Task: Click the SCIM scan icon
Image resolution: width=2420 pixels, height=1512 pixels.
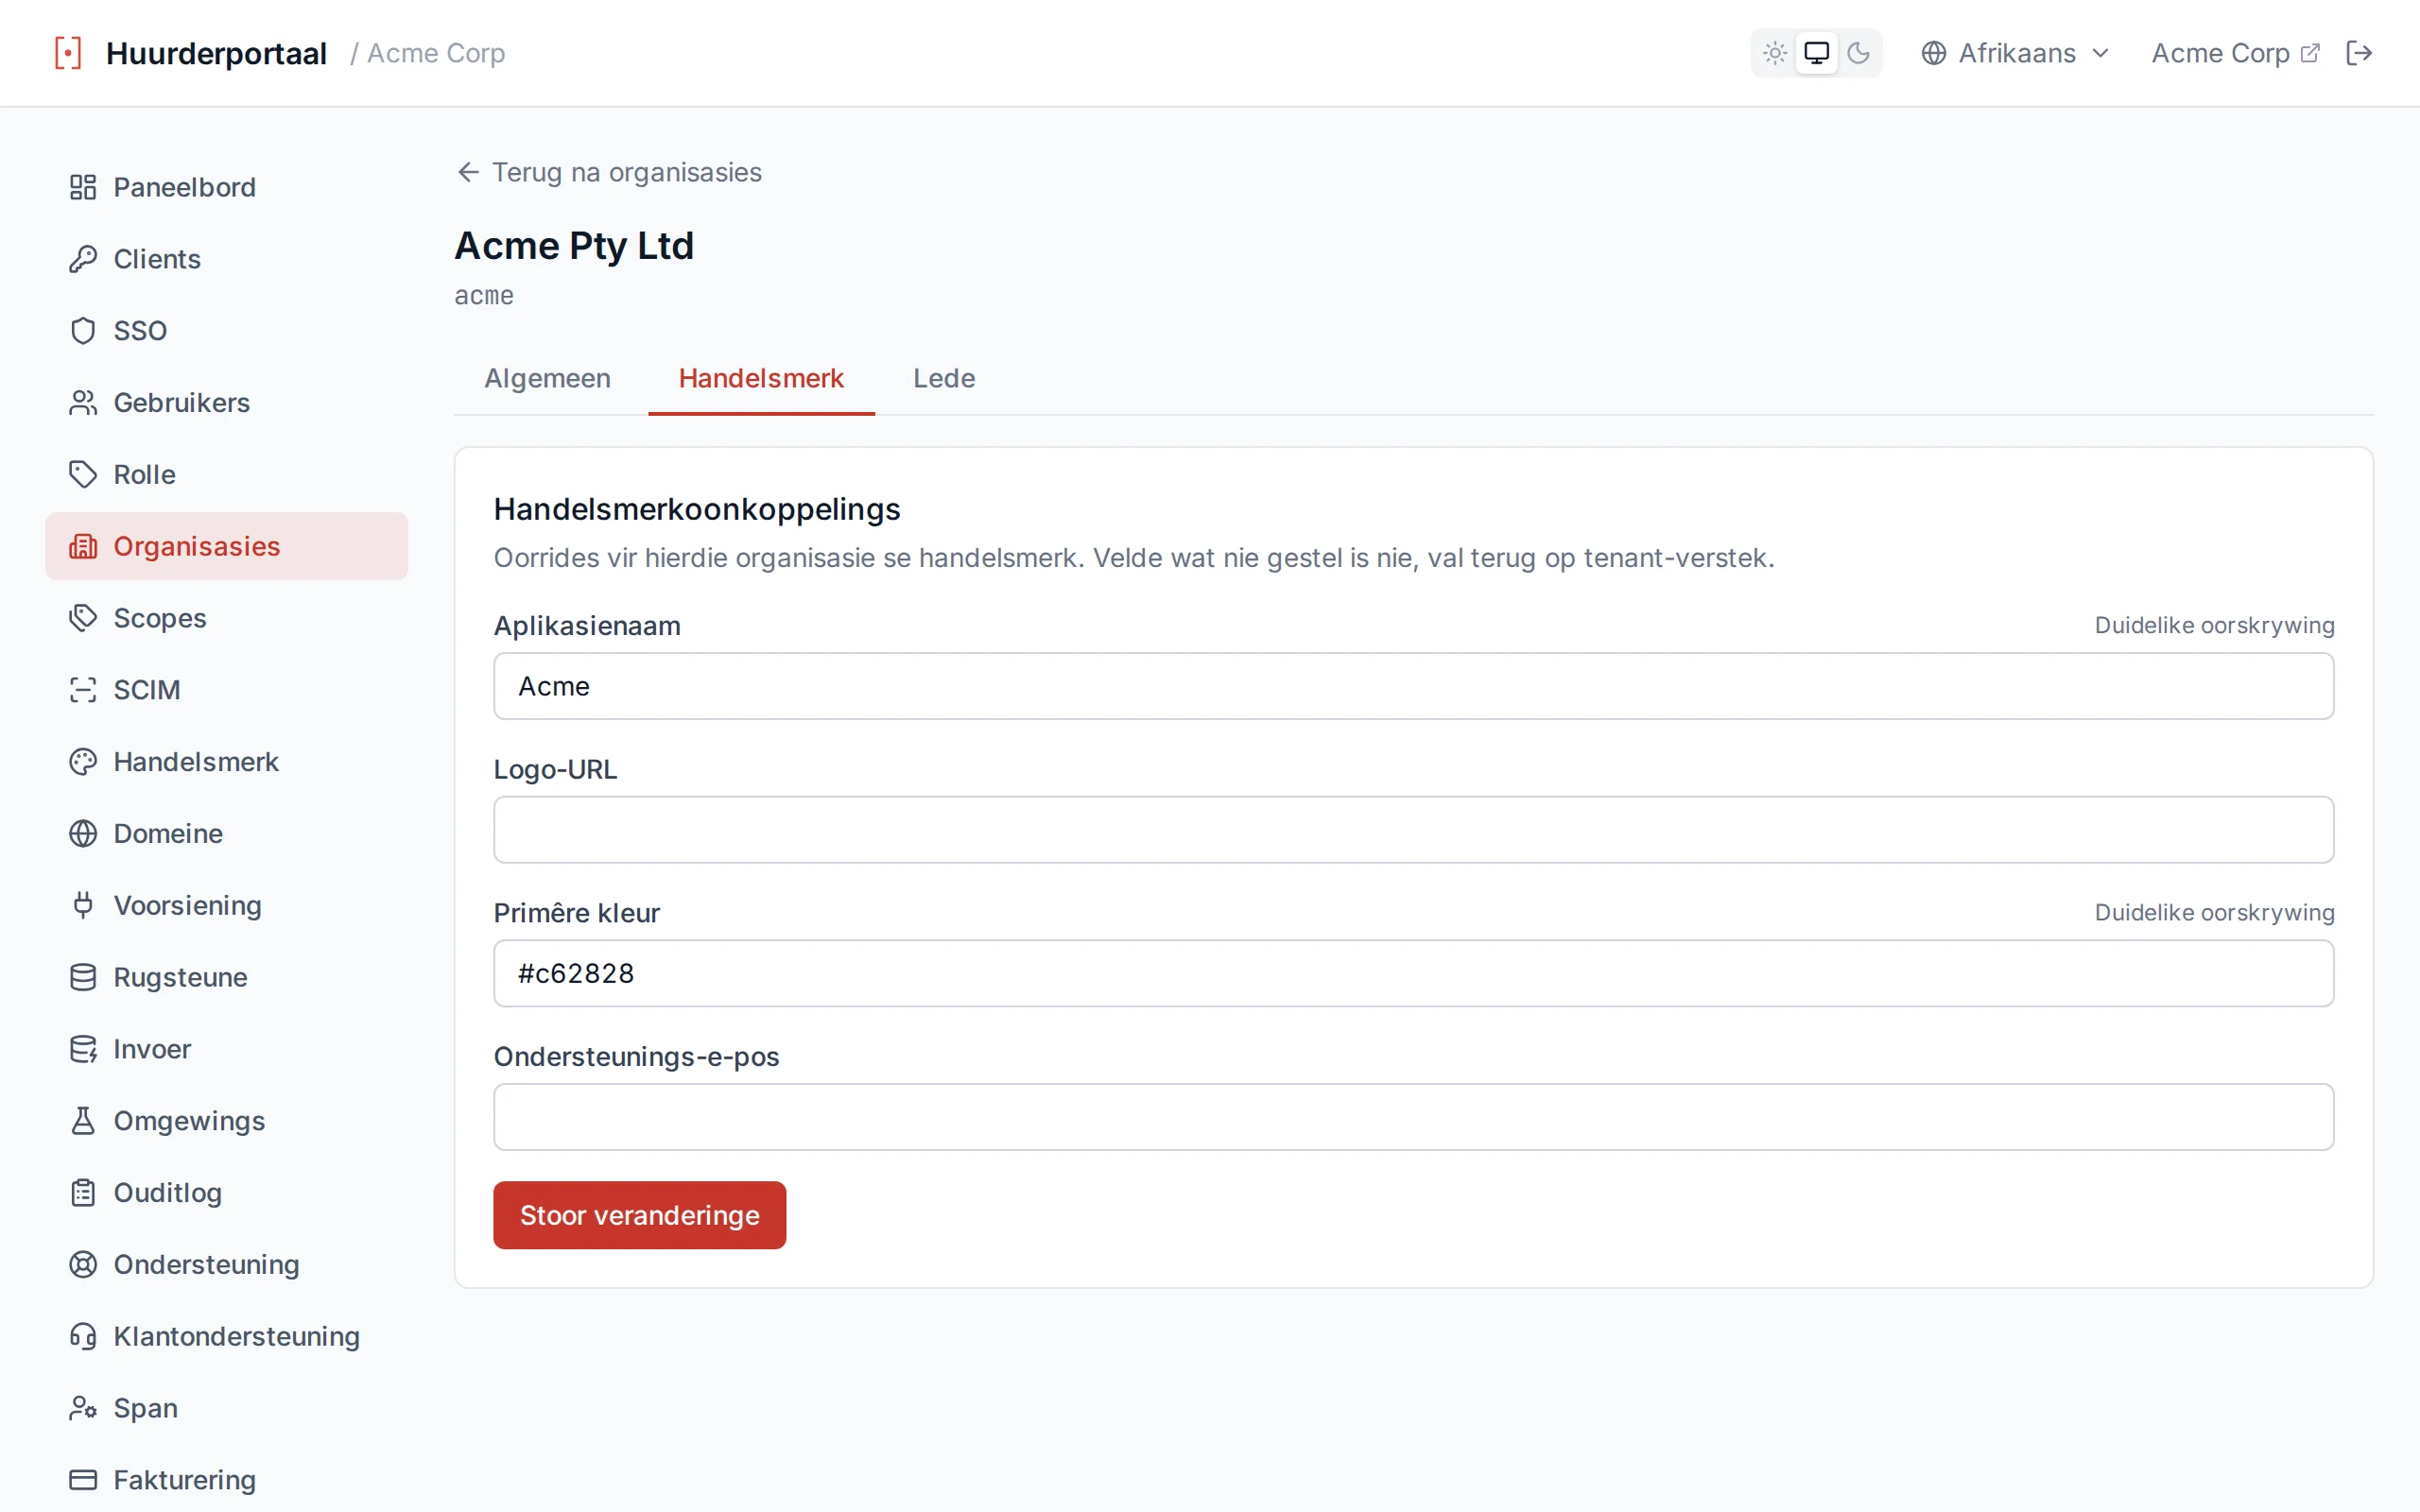Action: pos(83,690)
